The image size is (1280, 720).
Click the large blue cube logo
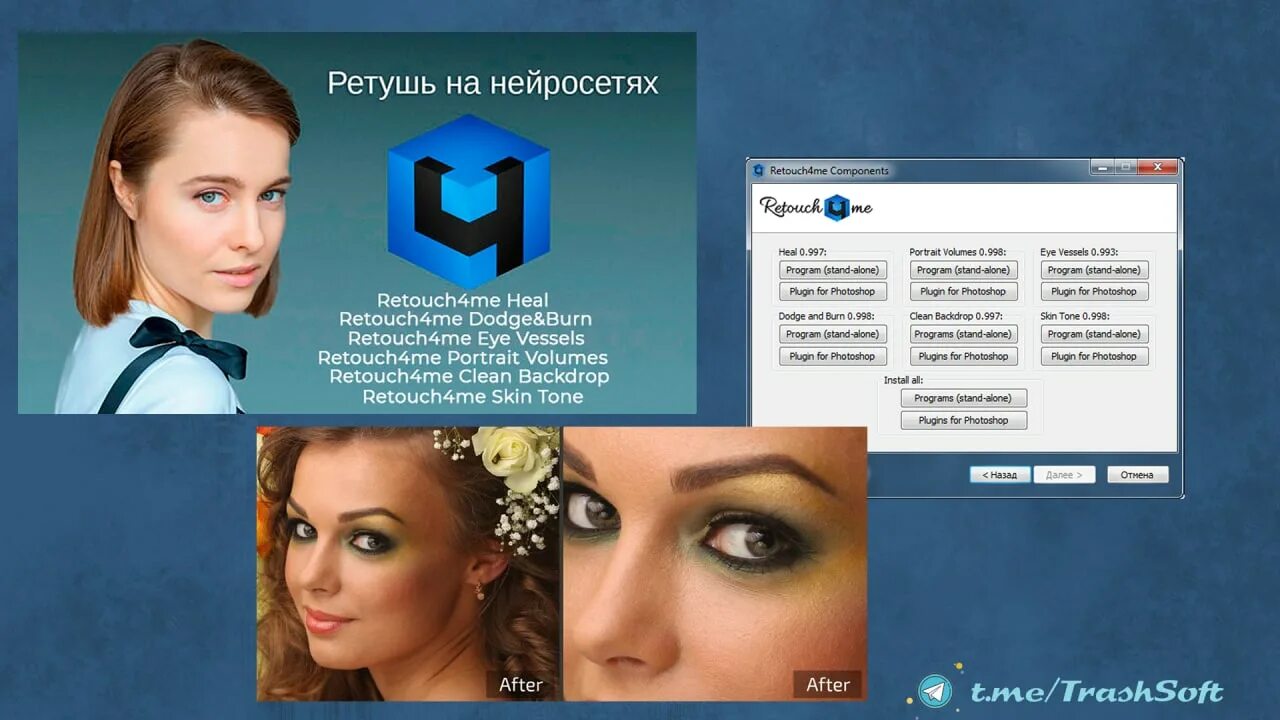468,201
